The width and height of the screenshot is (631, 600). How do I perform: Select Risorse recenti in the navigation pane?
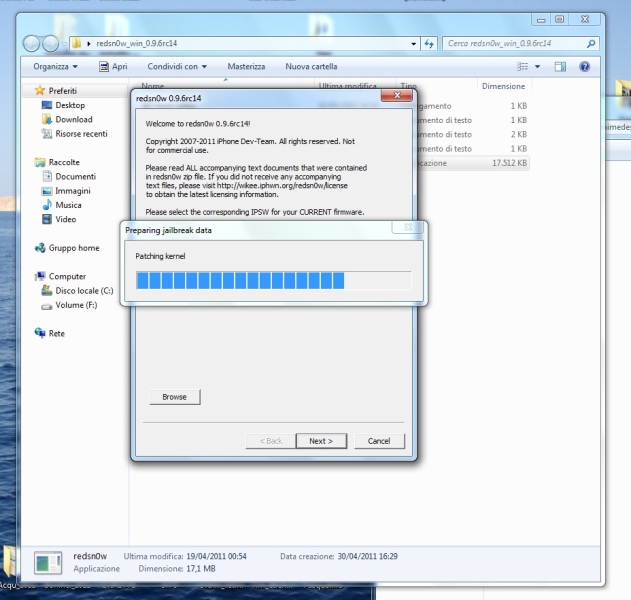tap(81, 134)
